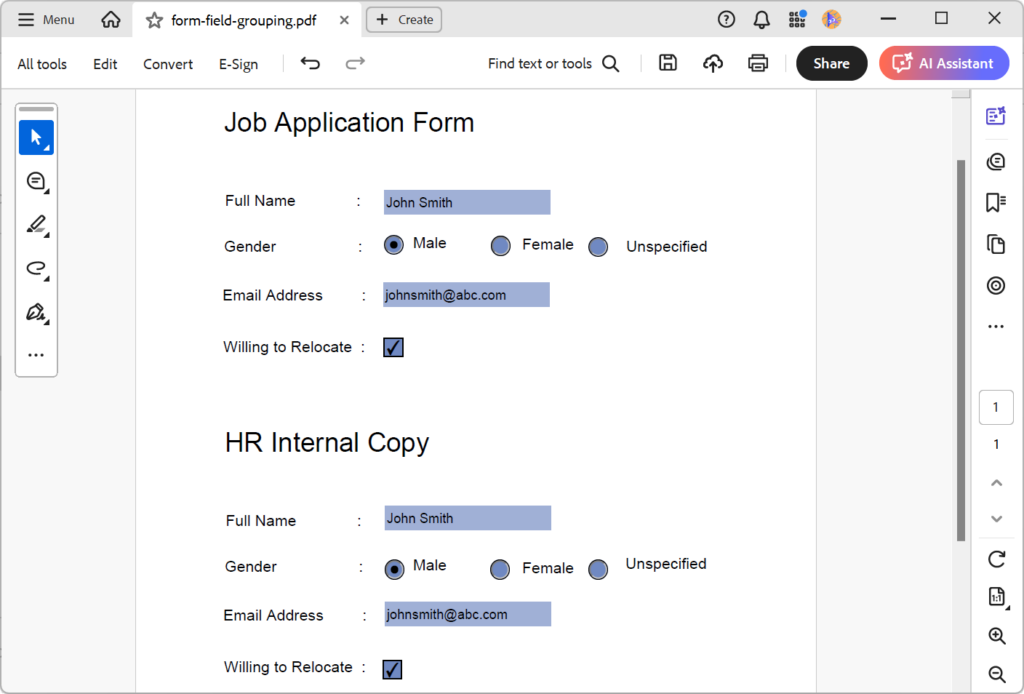Screen dimensions: 1024x694
Task: Rotate the page clockwise
Action: (996, 559)
